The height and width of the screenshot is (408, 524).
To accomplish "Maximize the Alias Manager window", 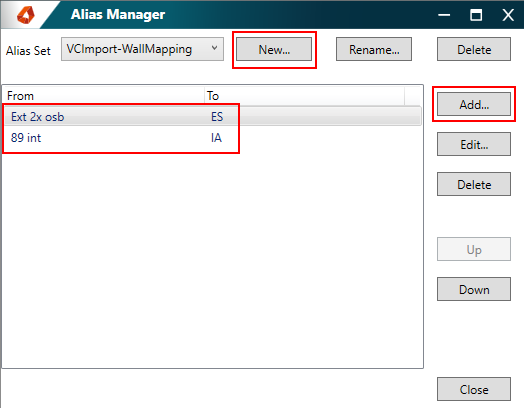I will tap(476, 15).
